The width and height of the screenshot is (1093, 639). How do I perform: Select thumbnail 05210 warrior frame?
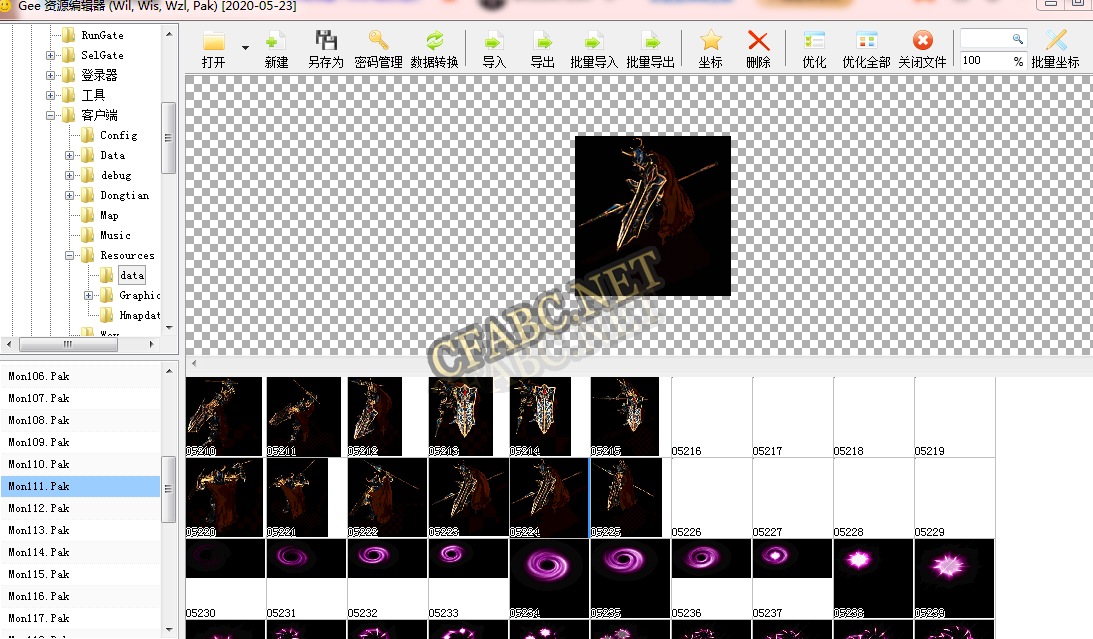click(224, 417)
